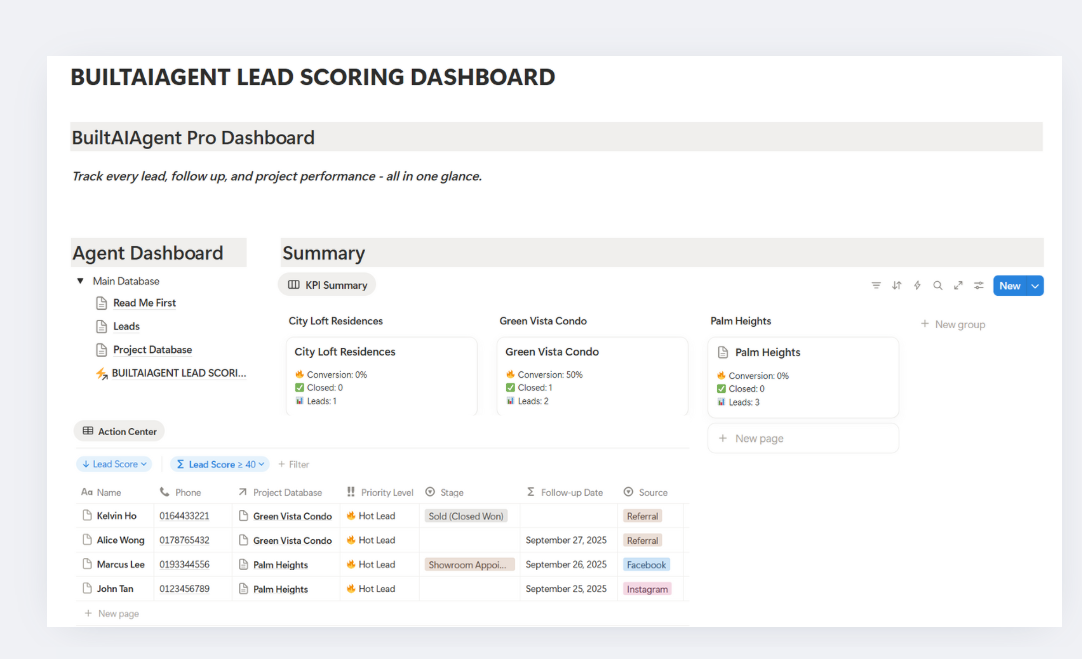
Task: Open the view settings sliders icon
Action: tap(978, 285)
